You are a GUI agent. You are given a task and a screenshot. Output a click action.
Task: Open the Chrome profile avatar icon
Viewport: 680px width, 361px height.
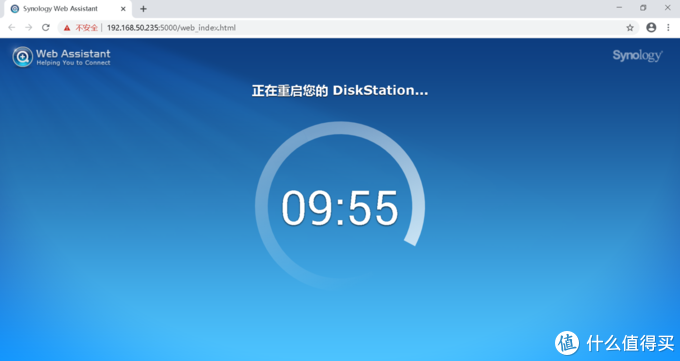point(651,27)
